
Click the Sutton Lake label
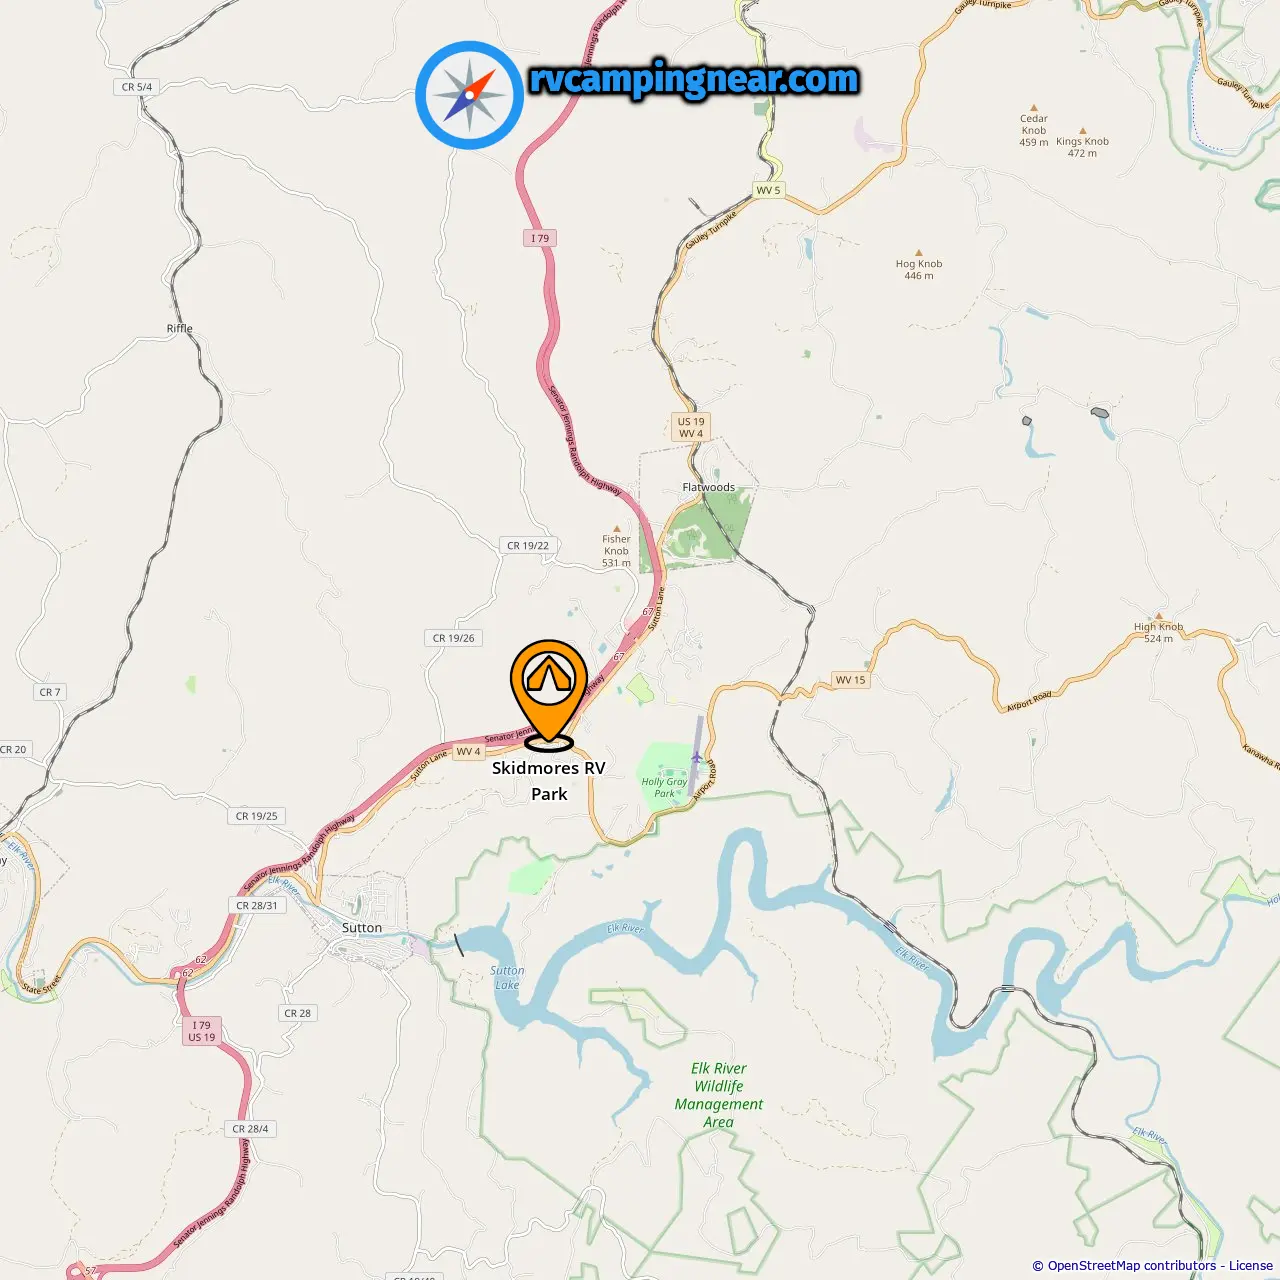[x=507, y=977]
